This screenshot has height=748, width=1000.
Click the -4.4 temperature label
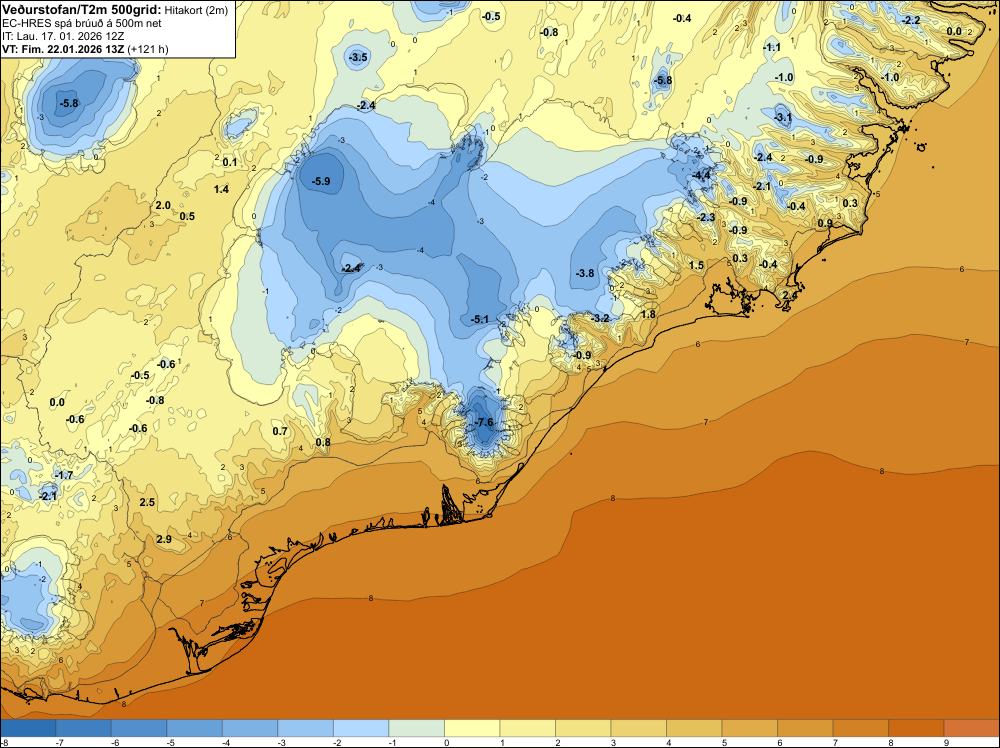coord(702,175)
